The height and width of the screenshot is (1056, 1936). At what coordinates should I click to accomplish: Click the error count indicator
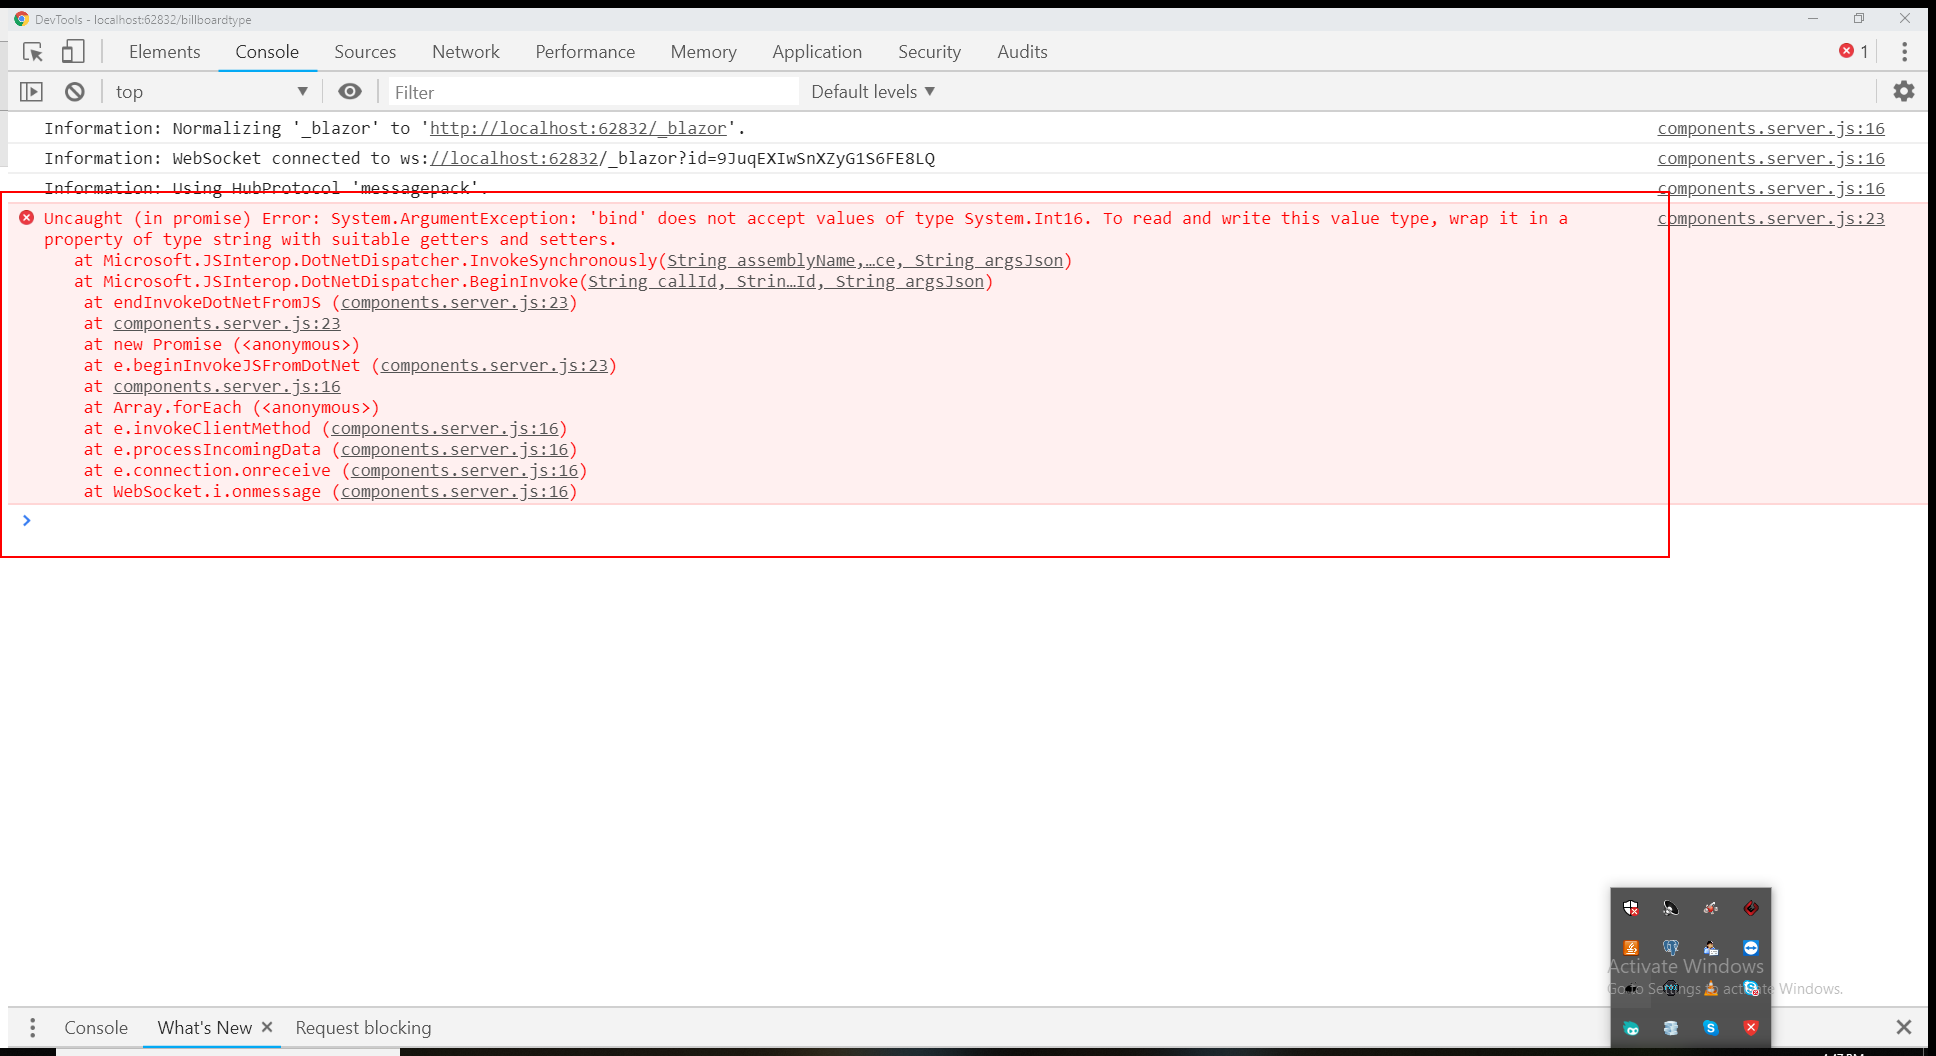coord(1852,51)
